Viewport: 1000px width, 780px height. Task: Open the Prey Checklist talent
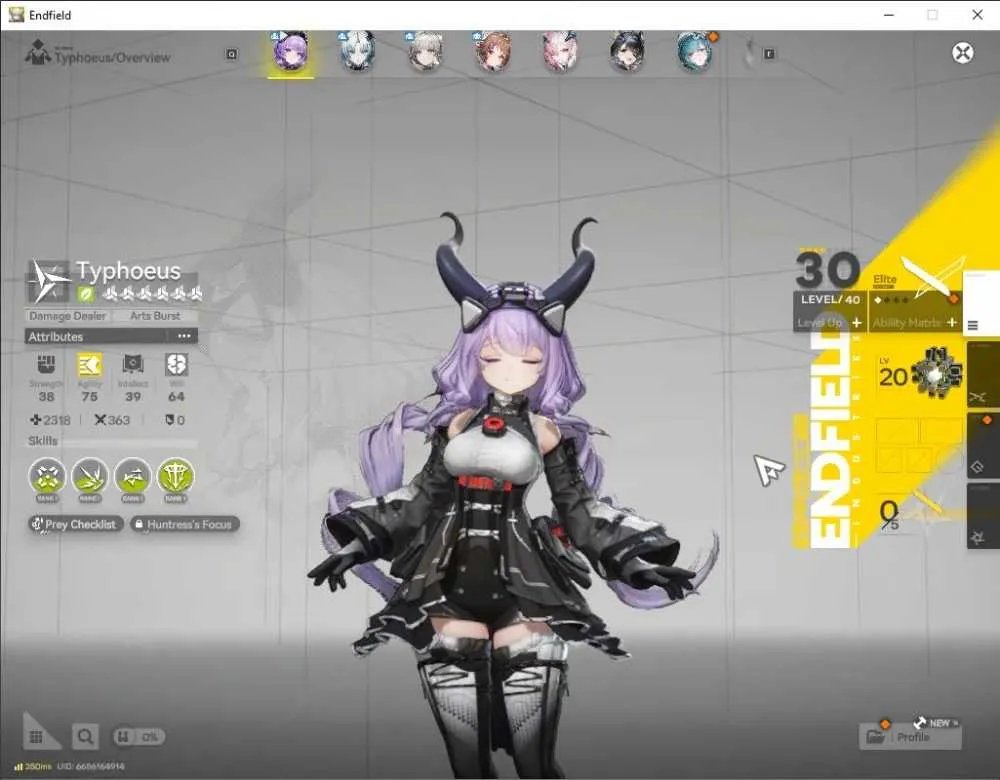[75, 524]
